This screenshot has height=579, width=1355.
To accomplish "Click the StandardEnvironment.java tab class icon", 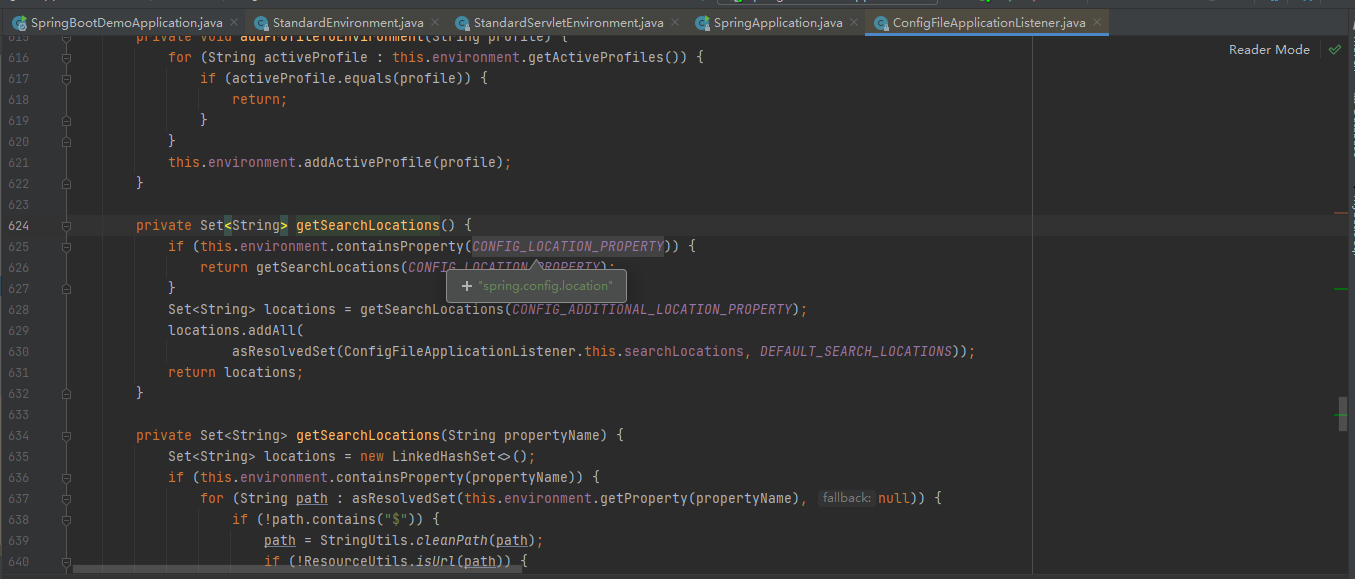I will [x=261, y=22].
